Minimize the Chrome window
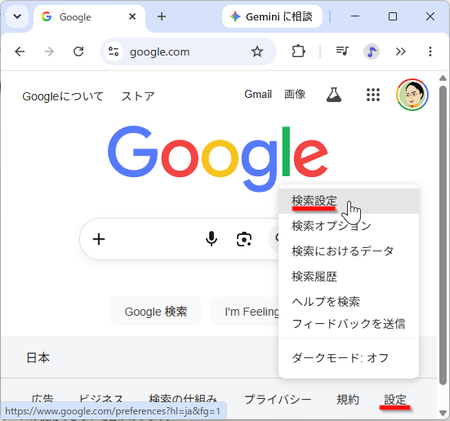 (x=355, y=16)
